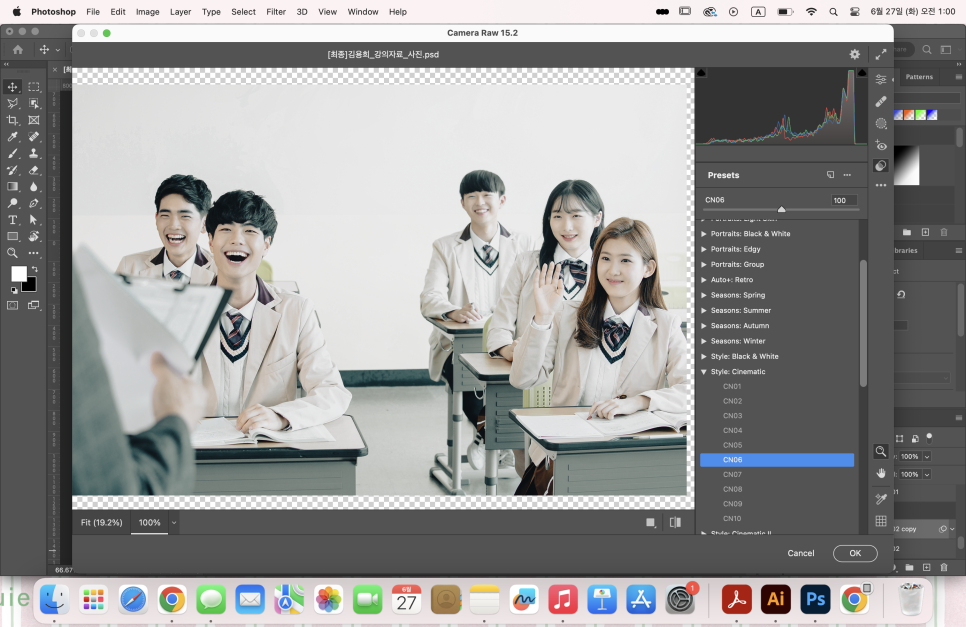966x627 pixels.
Task: Select the Horizontal Type tool
Action: coord(12,220)
